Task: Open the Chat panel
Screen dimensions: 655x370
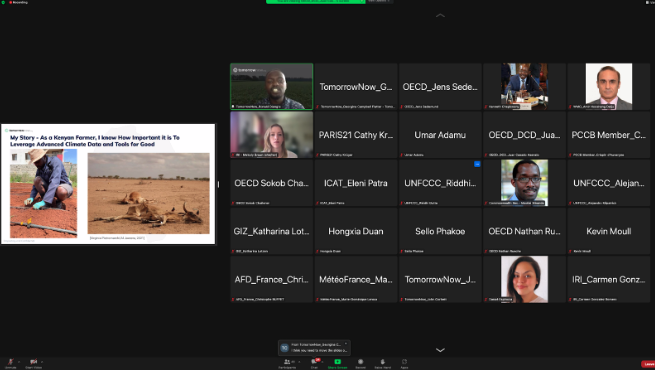Action: point(314,363)
